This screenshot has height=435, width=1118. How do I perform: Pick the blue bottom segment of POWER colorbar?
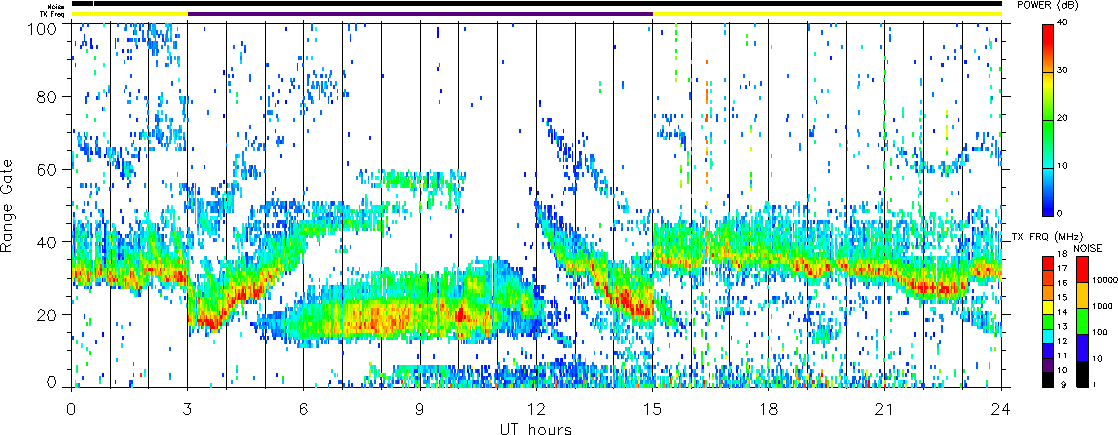click(1050, 191)
